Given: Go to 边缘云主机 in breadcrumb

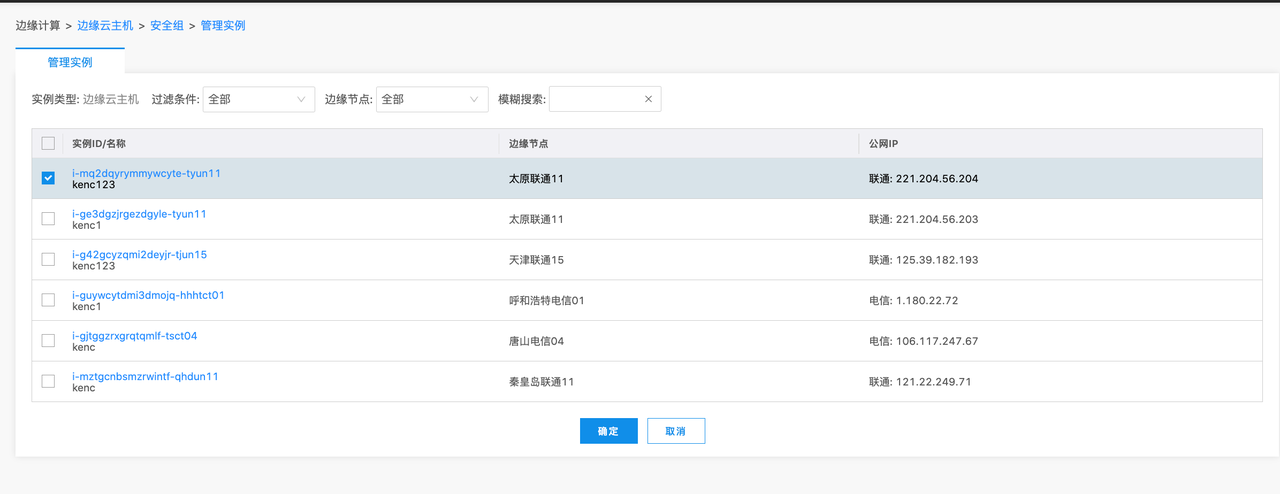Looking at the screenshot, I should 105,25.
